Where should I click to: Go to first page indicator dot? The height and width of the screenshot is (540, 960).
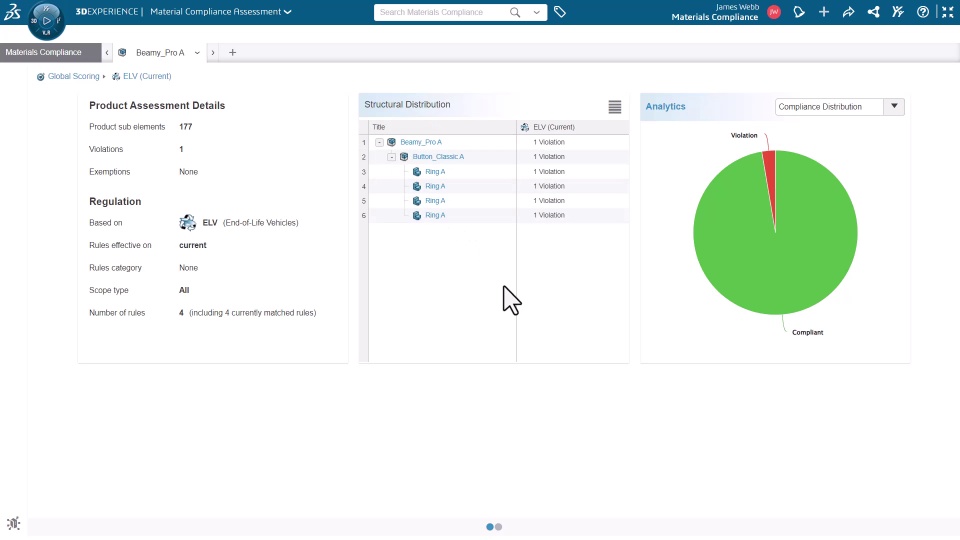(x=489, y=527)
